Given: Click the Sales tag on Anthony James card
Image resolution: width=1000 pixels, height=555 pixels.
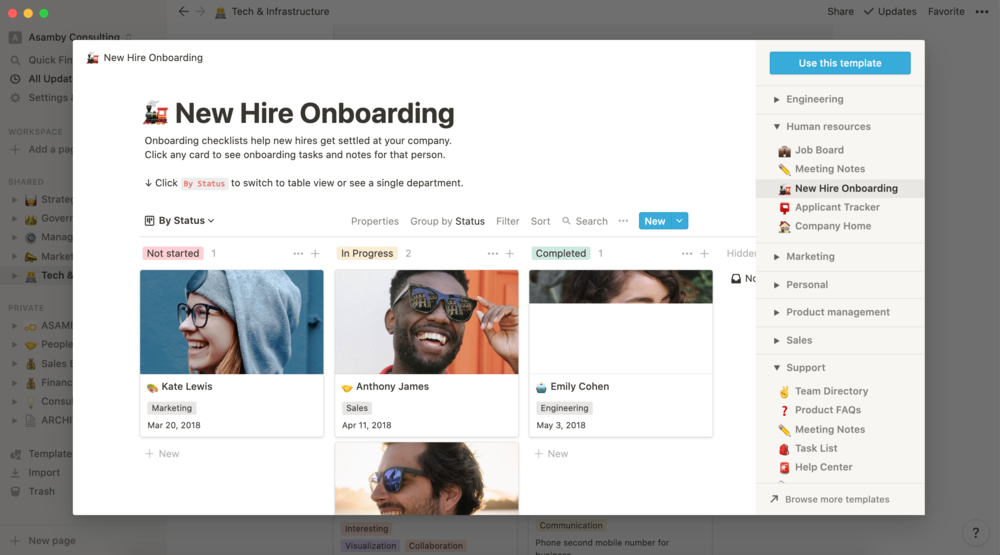Looking at the screenshot, I should point(357,408).
